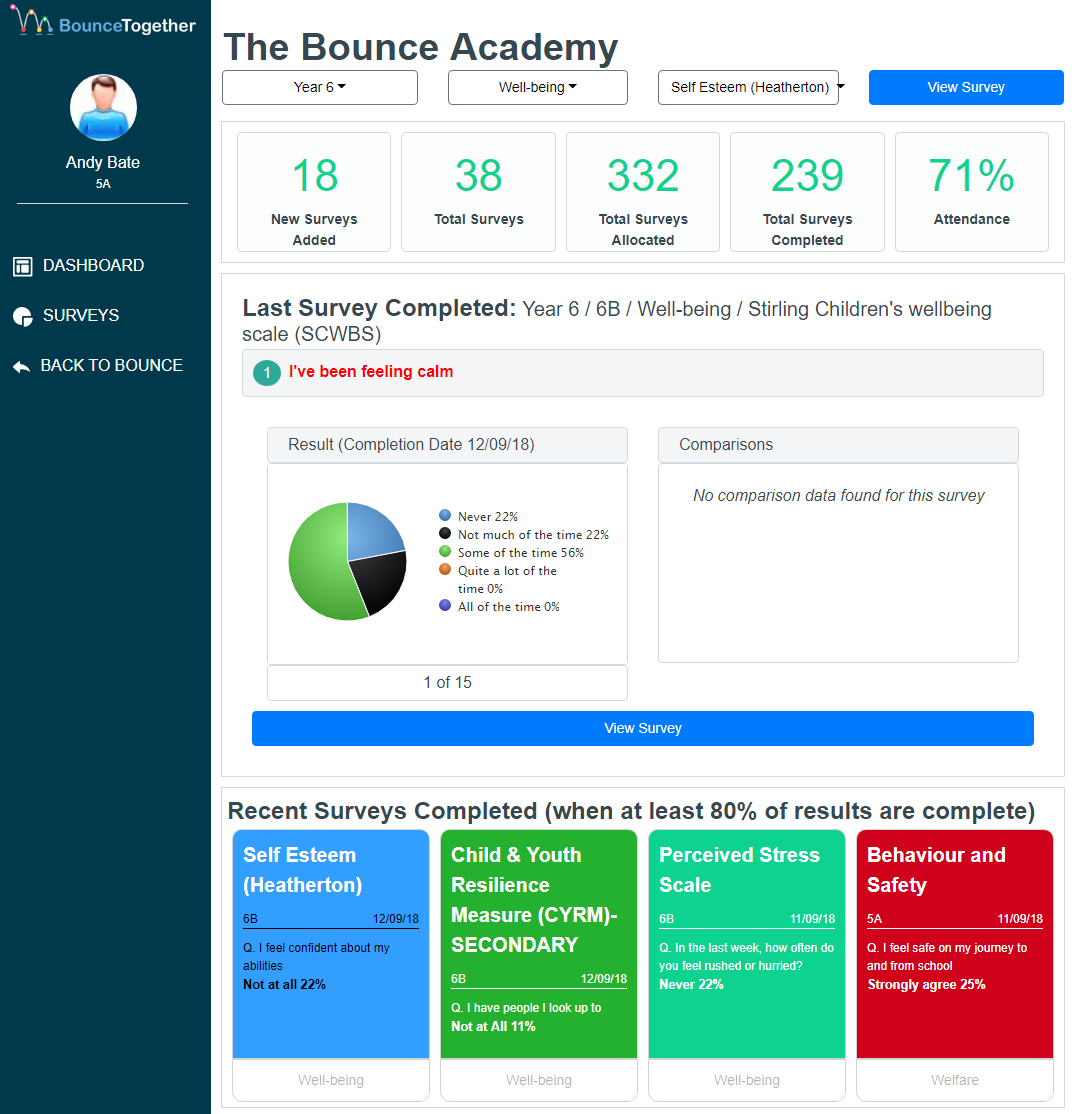Image resolution: width=1075 pixels, height=1114 pixels.
Task: Click "No comparison data found for this survey"
Action: (x=838, y=495)
